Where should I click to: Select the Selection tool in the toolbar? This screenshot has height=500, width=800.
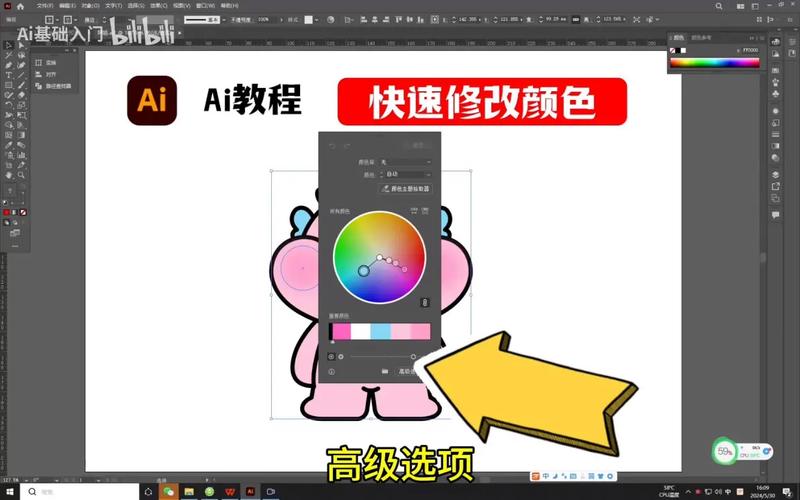pyautogui.click(x=8, y=44)
